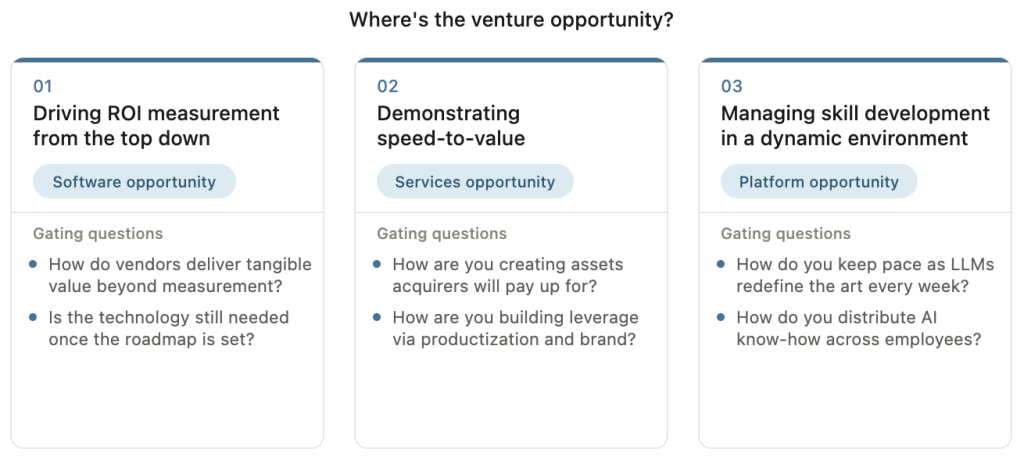Select the Software opportunity pill
This screenshot has width=1024, height=467.
tap(134, 182)
